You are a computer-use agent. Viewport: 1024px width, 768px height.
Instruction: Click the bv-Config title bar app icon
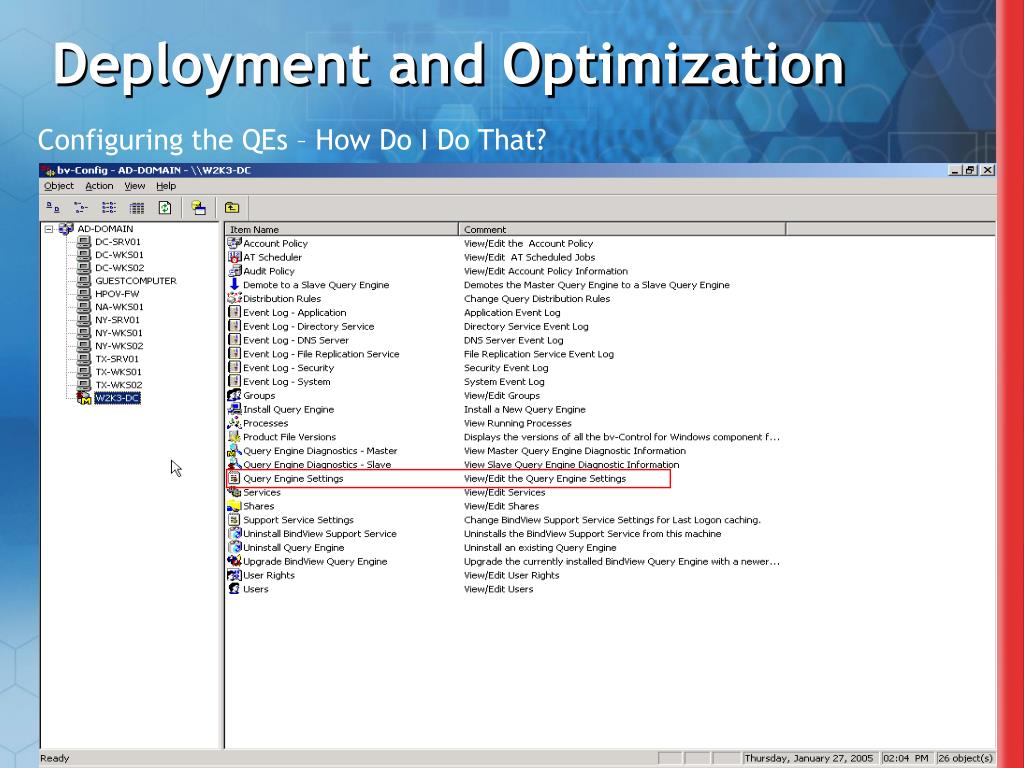point(48,170)
